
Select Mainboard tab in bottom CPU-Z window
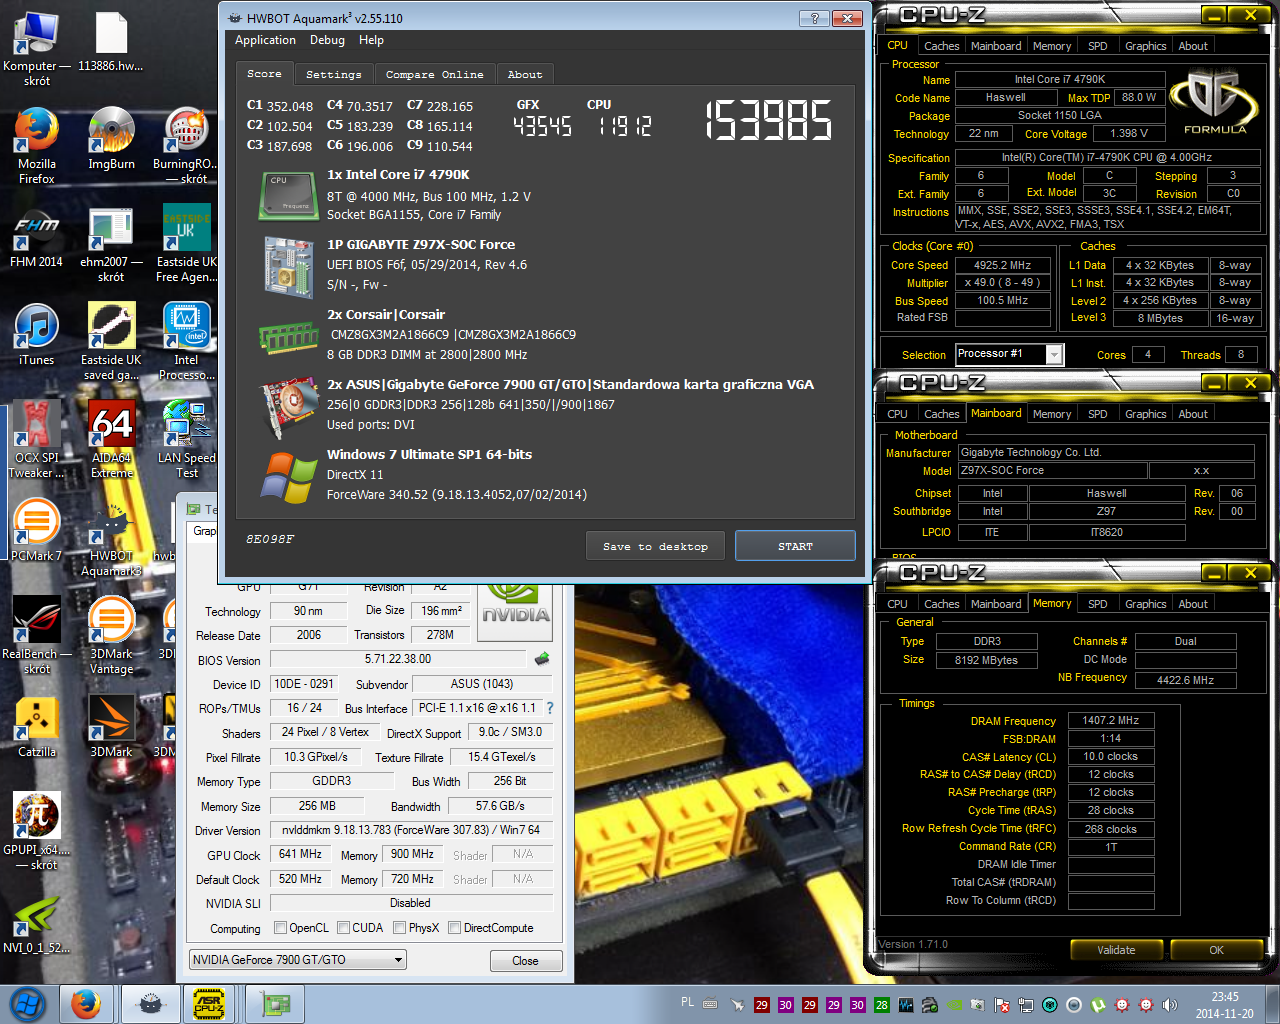tap(996, 604)
